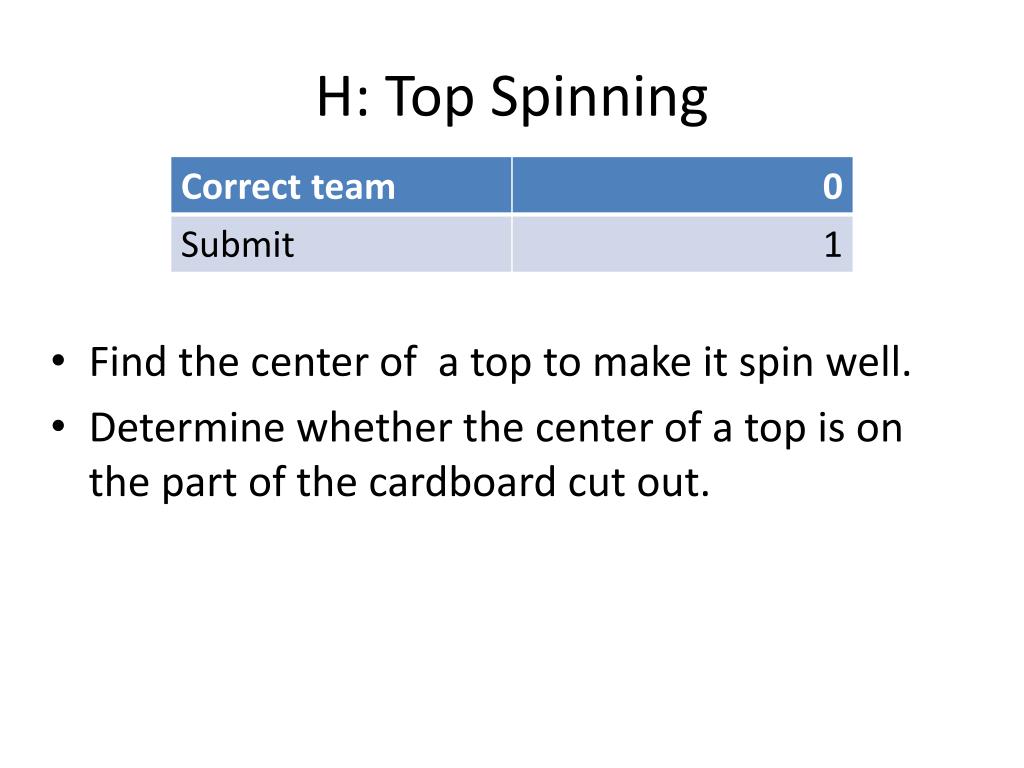Click the word team in table header
Viewport: 1024px width, 768px height.
[353, 187]
